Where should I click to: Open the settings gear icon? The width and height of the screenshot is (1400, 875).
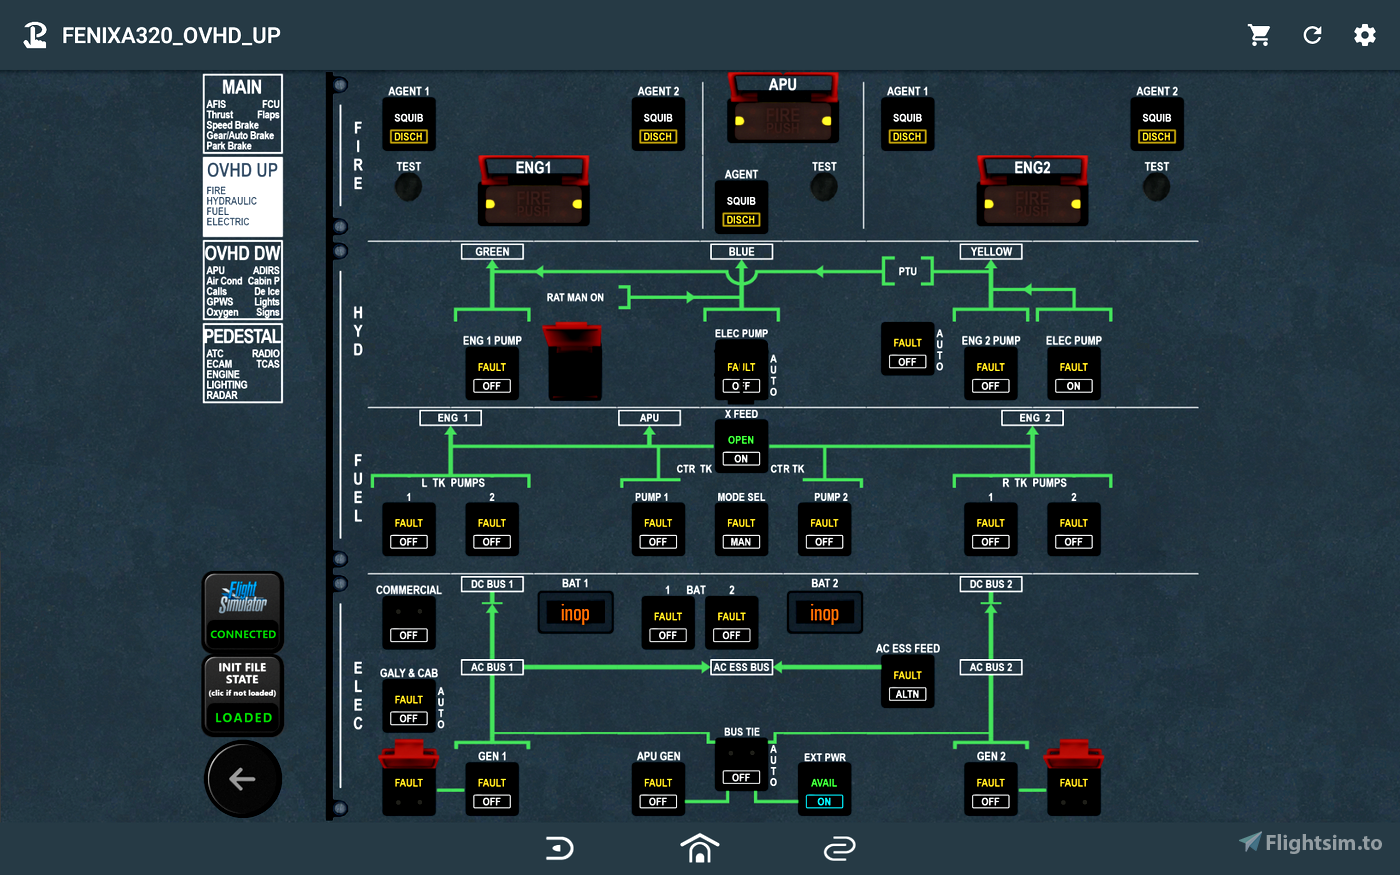(x=1365, y=35)
